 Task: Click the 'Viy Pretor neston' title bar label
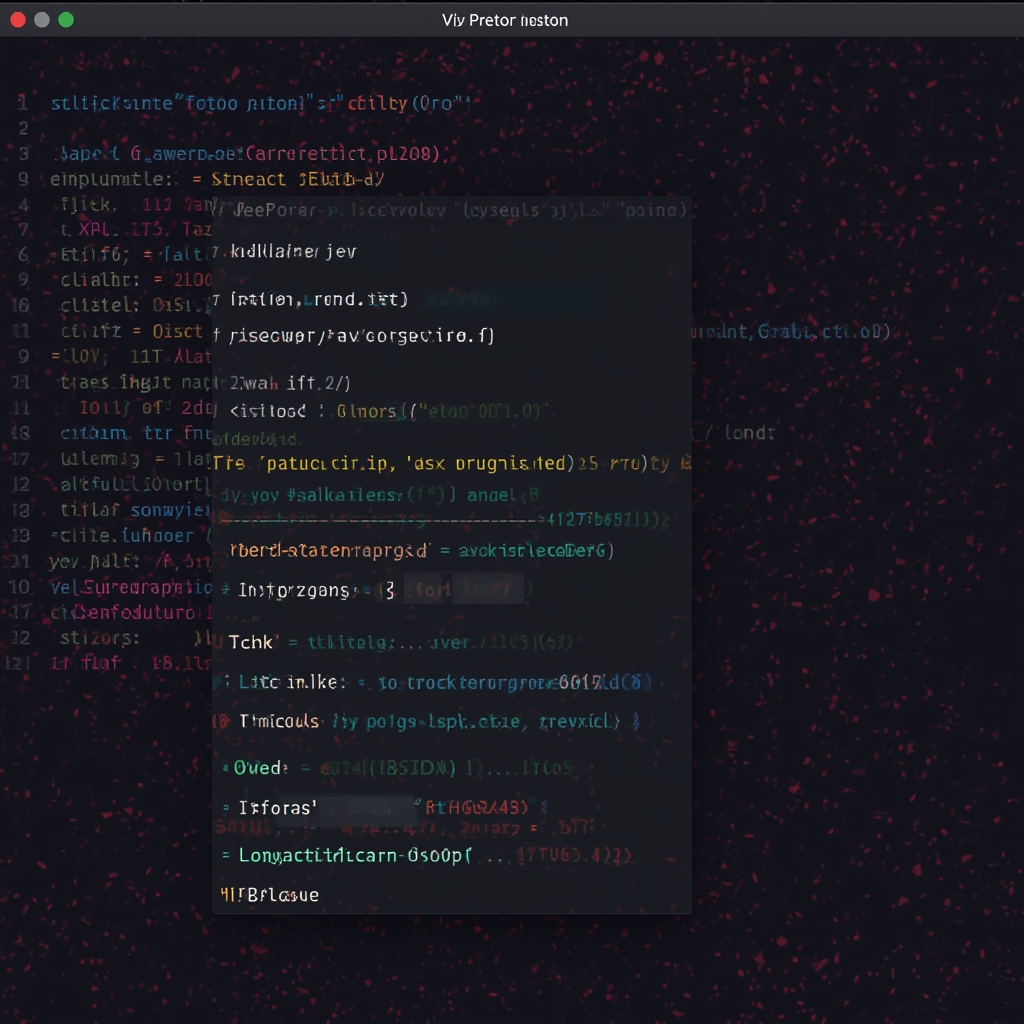click(504, 19)
